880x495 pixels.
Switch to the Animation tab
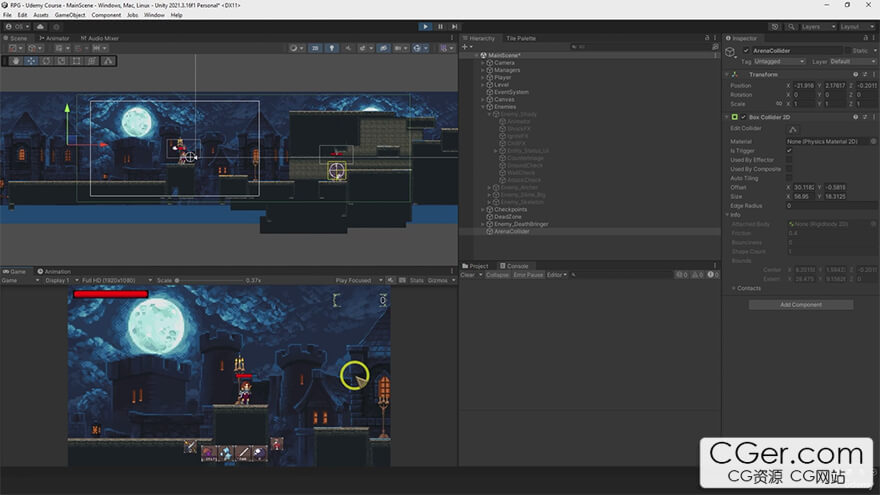click(x=54, y=271)
